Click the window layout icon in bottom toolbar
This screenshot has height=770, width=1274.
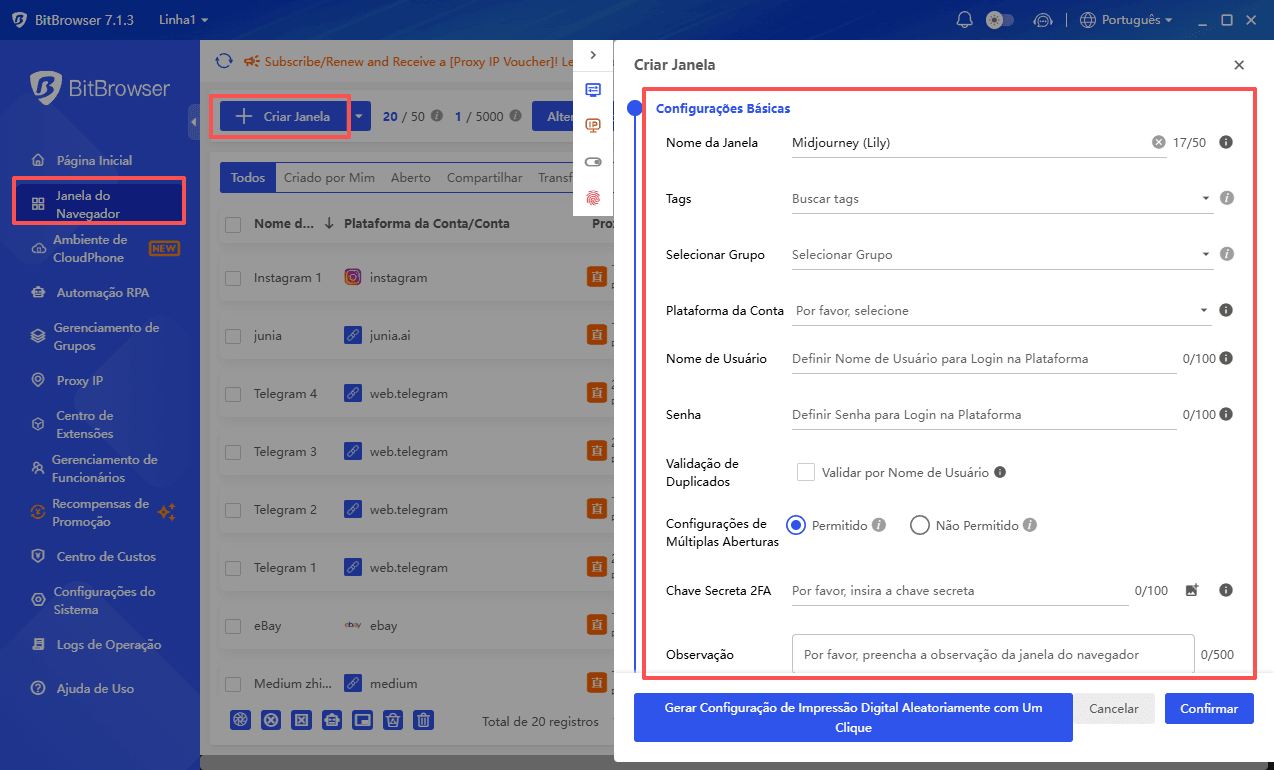tap(363, 720)
